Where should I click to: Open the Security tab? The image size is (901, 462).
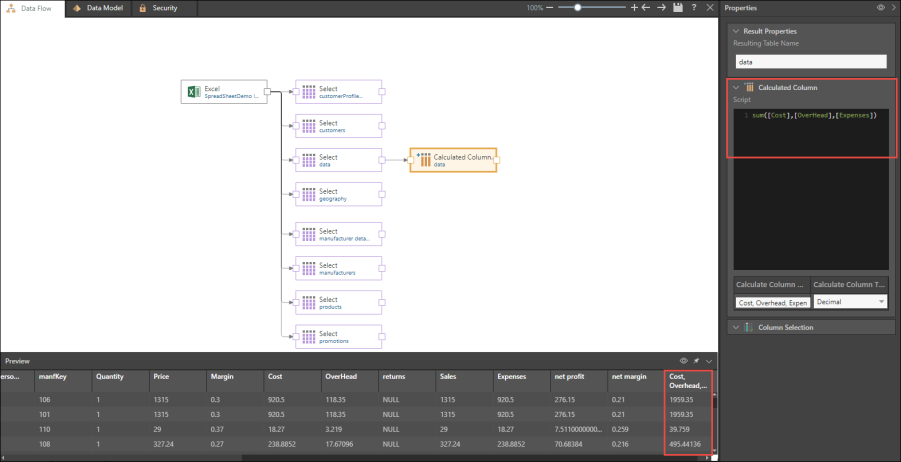[x=158, y=7]
